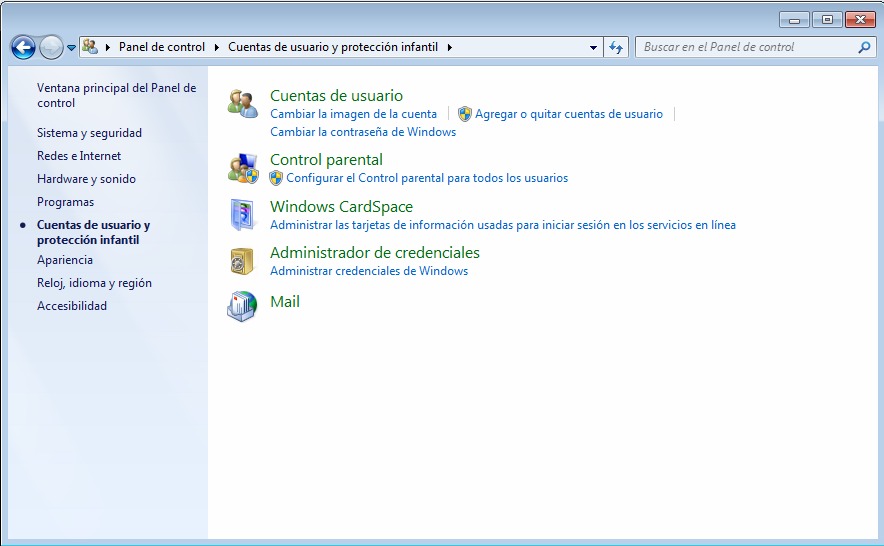Click the search magnifier icon
This screenshot has height=546, width=884.
click(864, 47)
